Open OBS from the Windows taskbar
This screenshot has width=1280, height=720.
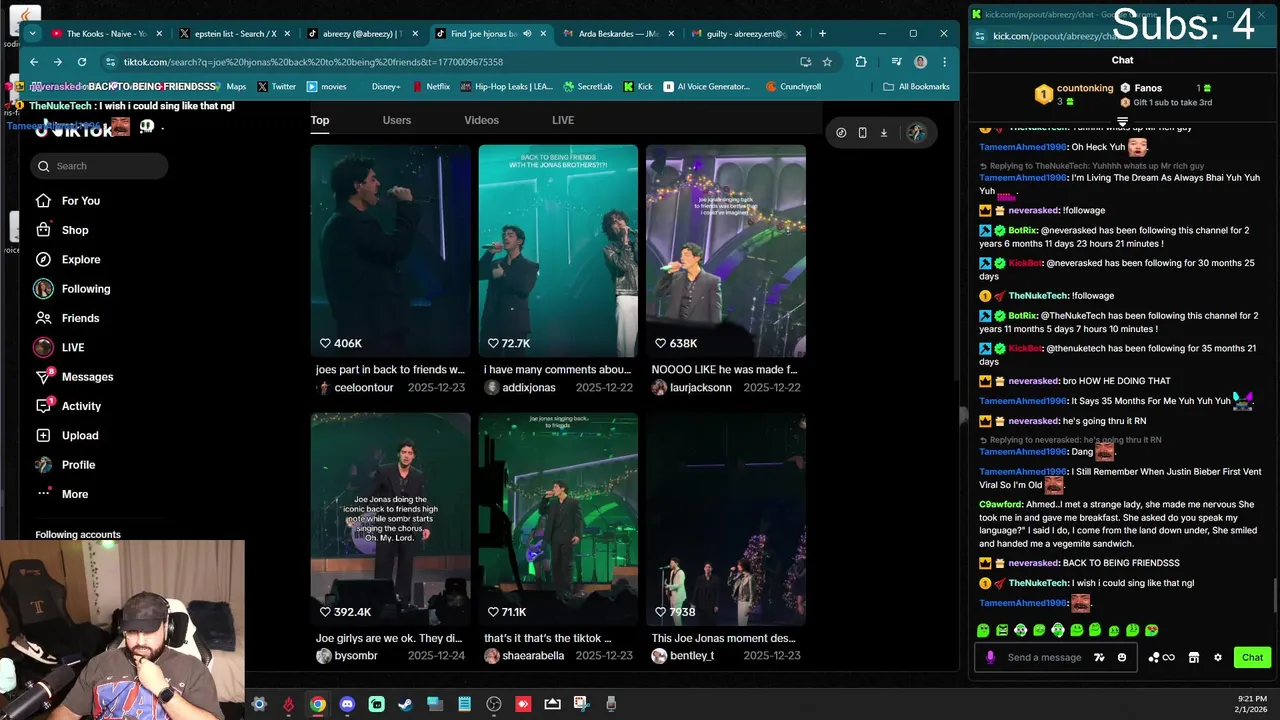(494, 705)
